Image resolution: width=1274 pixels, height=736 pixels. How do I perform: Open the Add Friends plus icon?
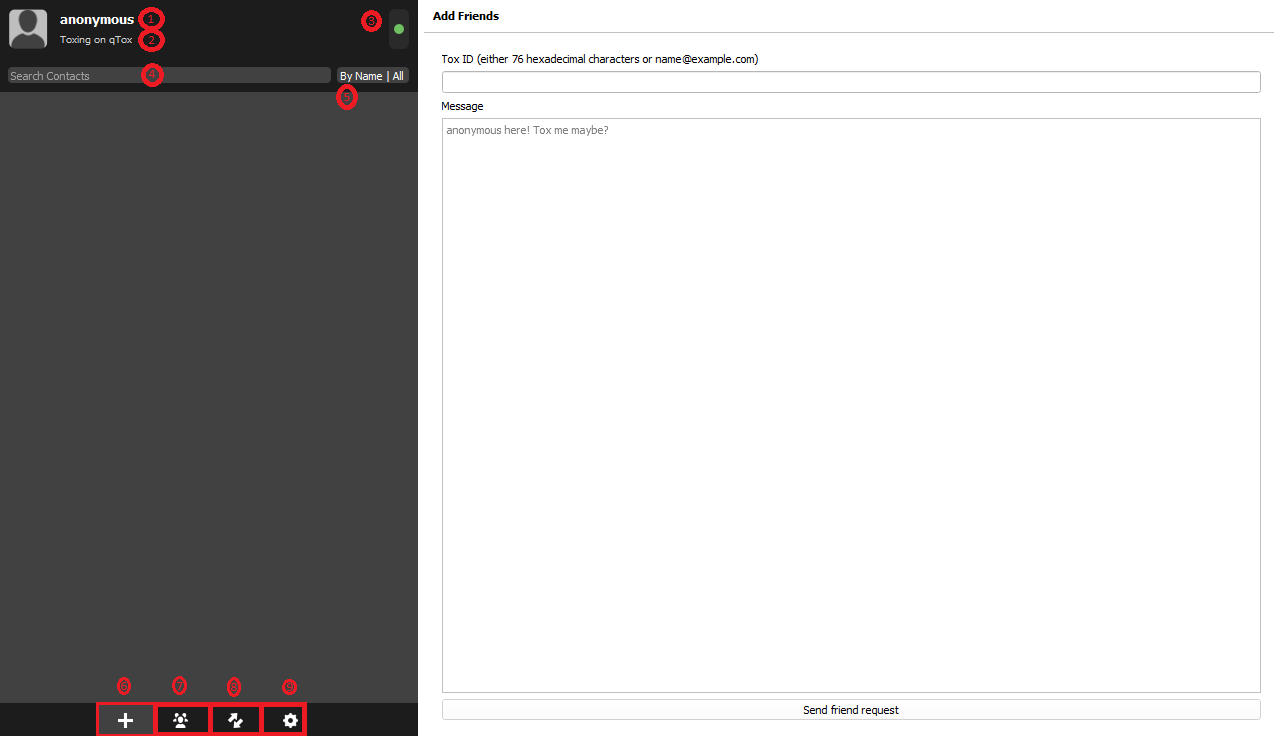click(126, 720)
